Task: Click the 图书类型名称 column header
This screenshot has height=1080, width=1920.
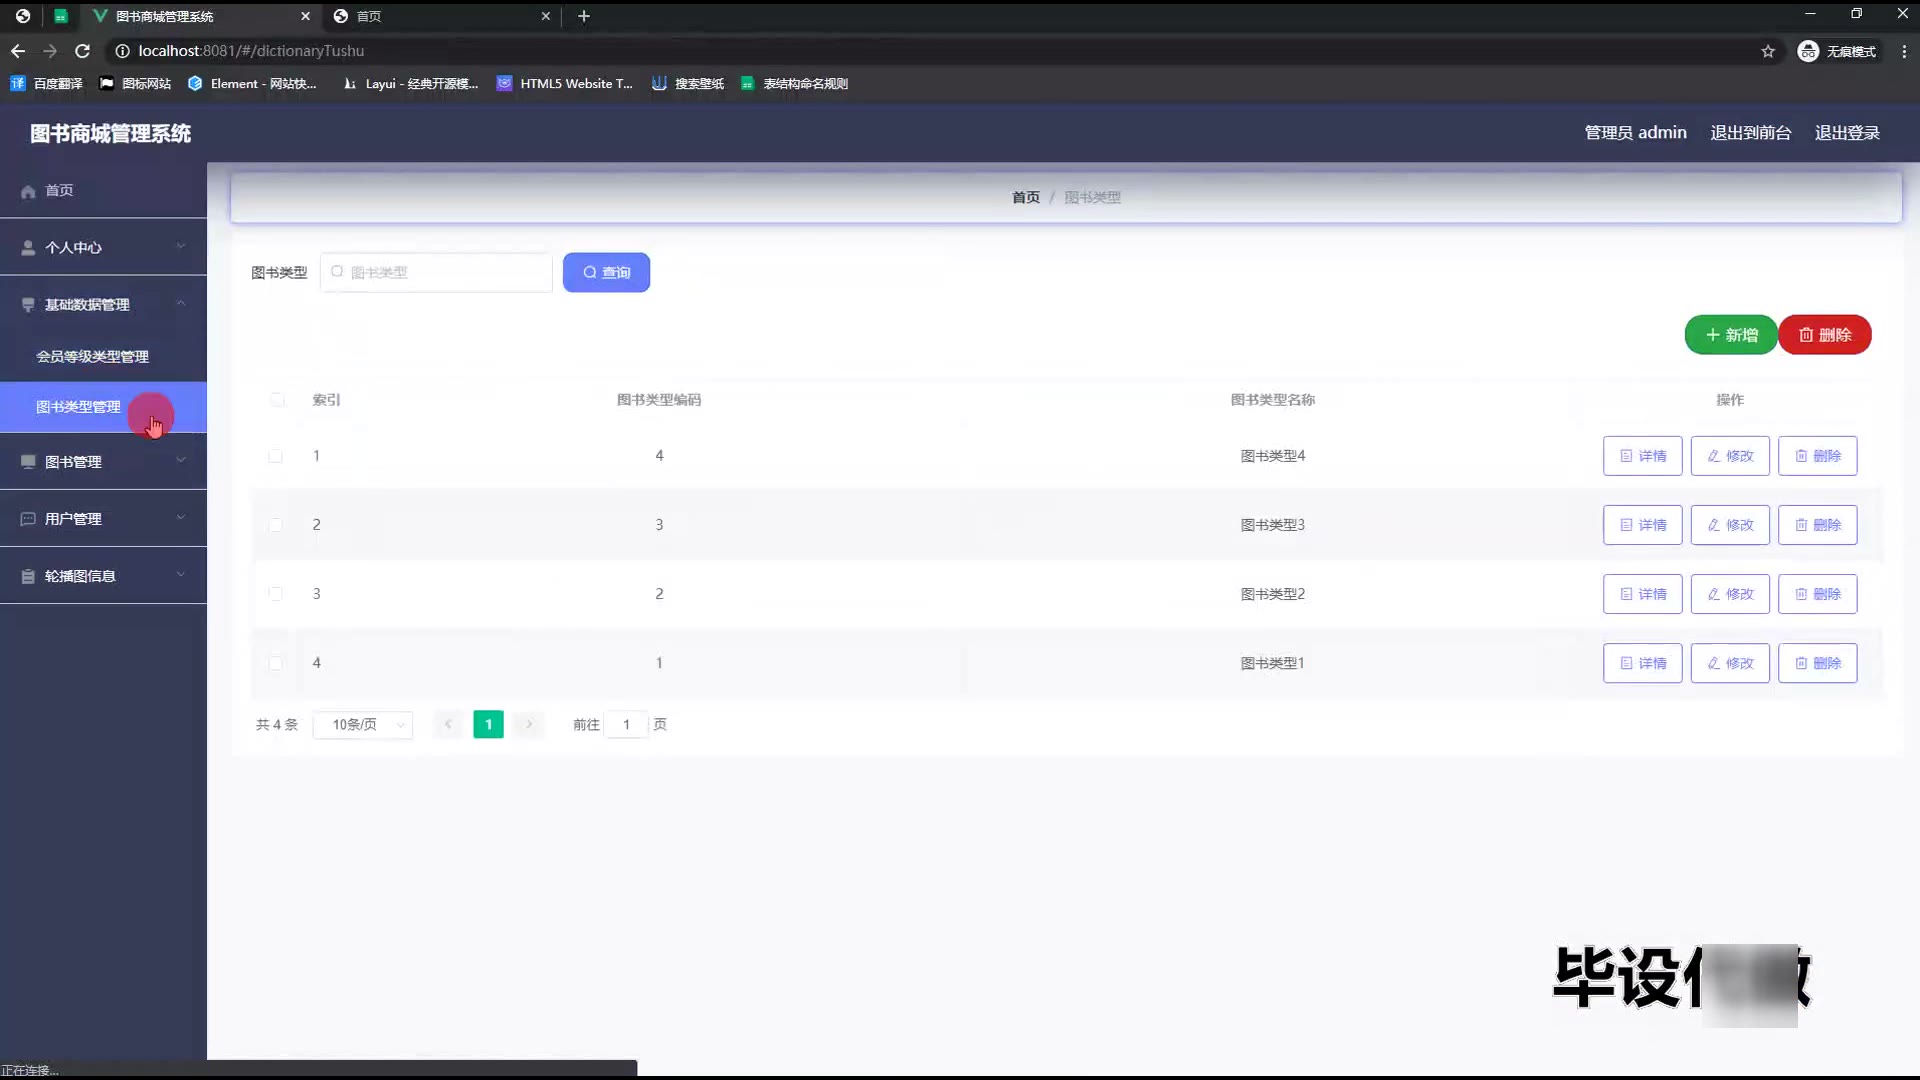Action: 1272,400
